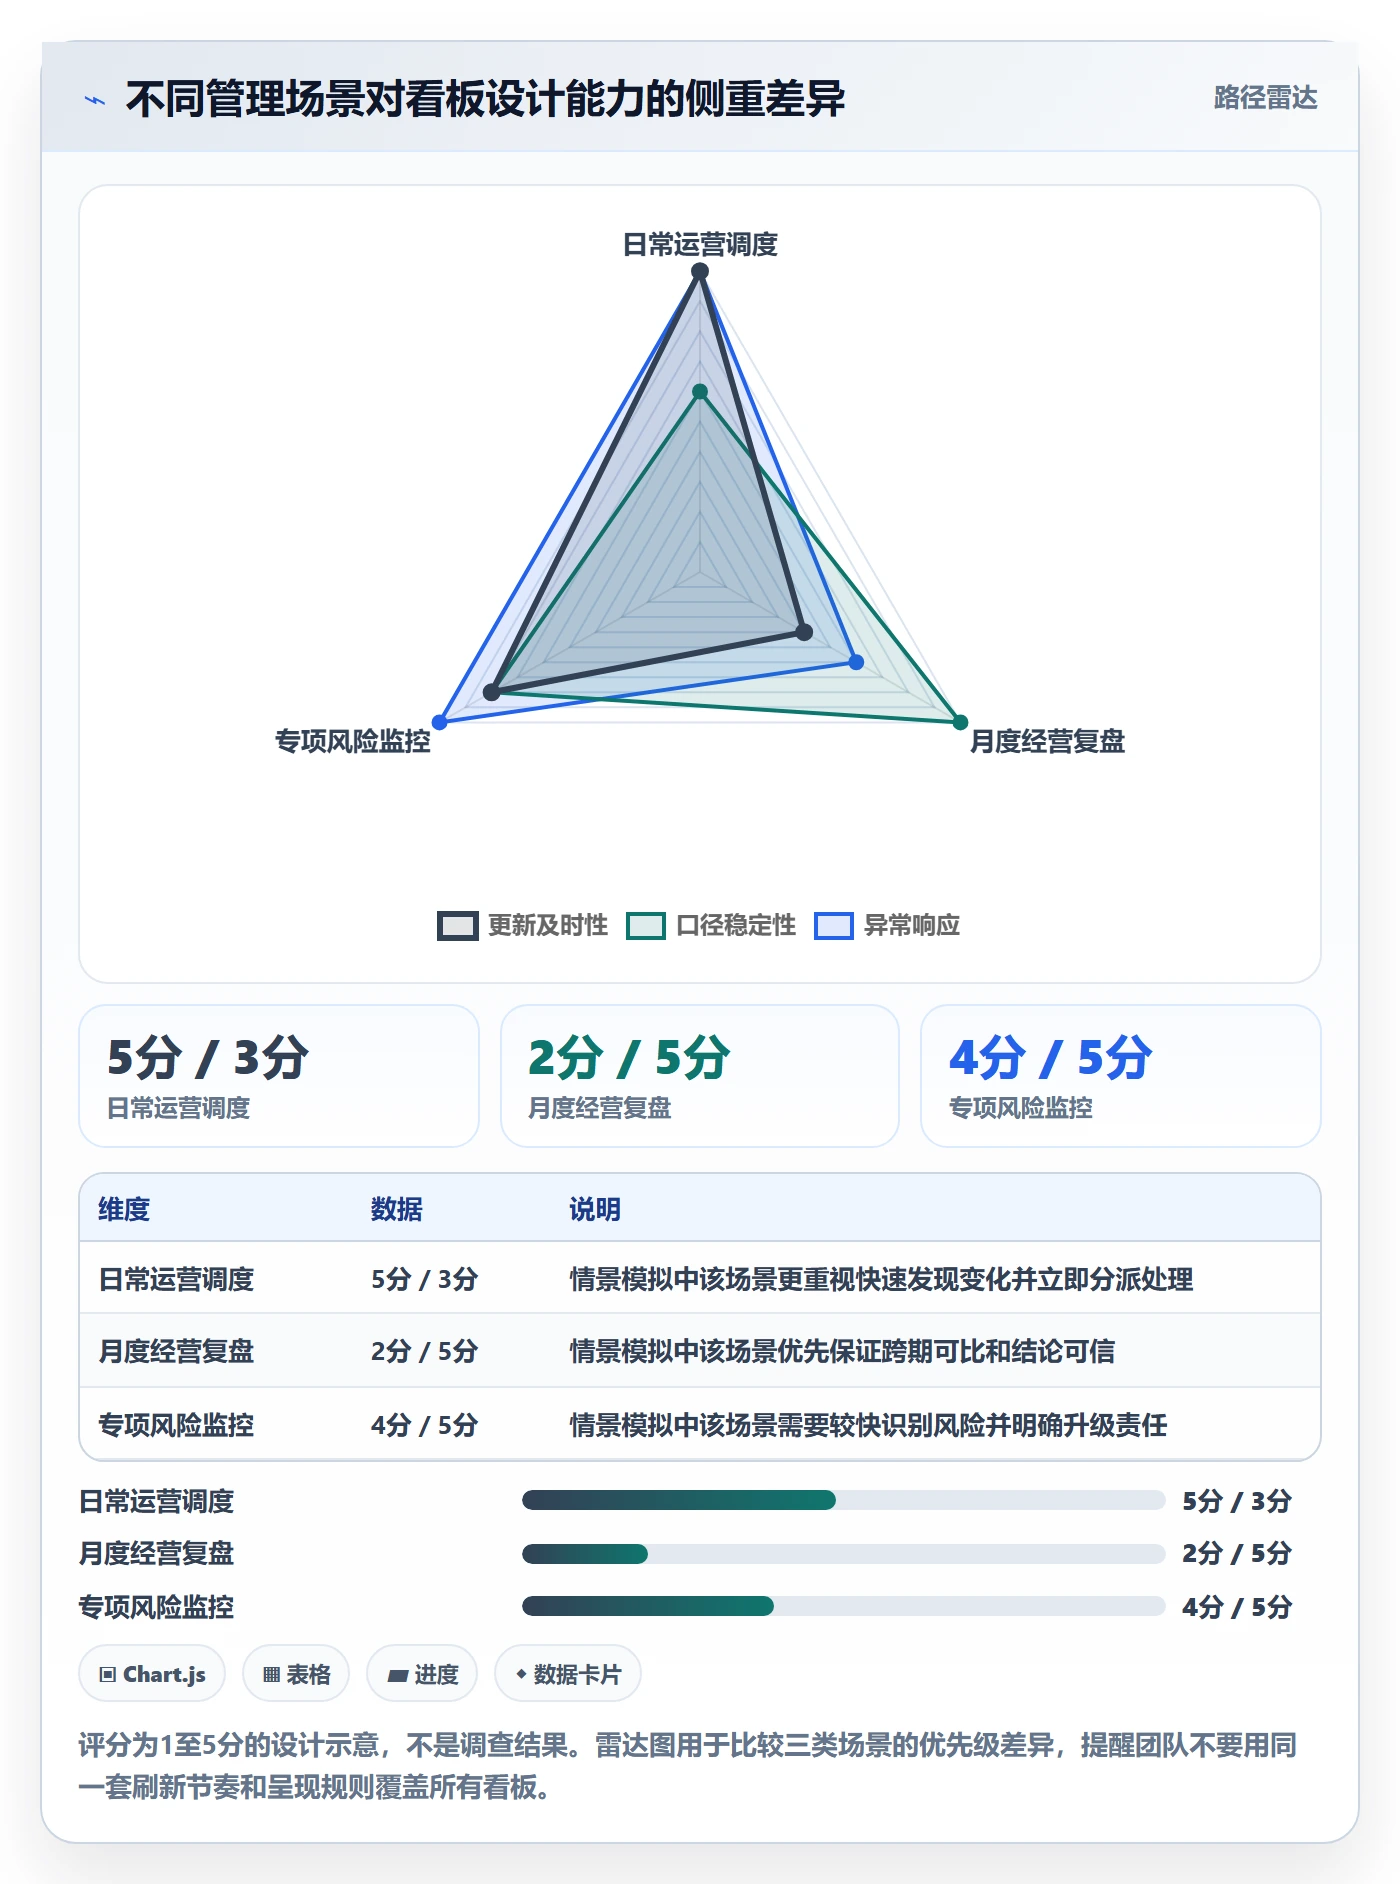The image size is (1400, 1884).
Task: Click the 专项风险监控 progress bar
Action: click(843, 1606)
